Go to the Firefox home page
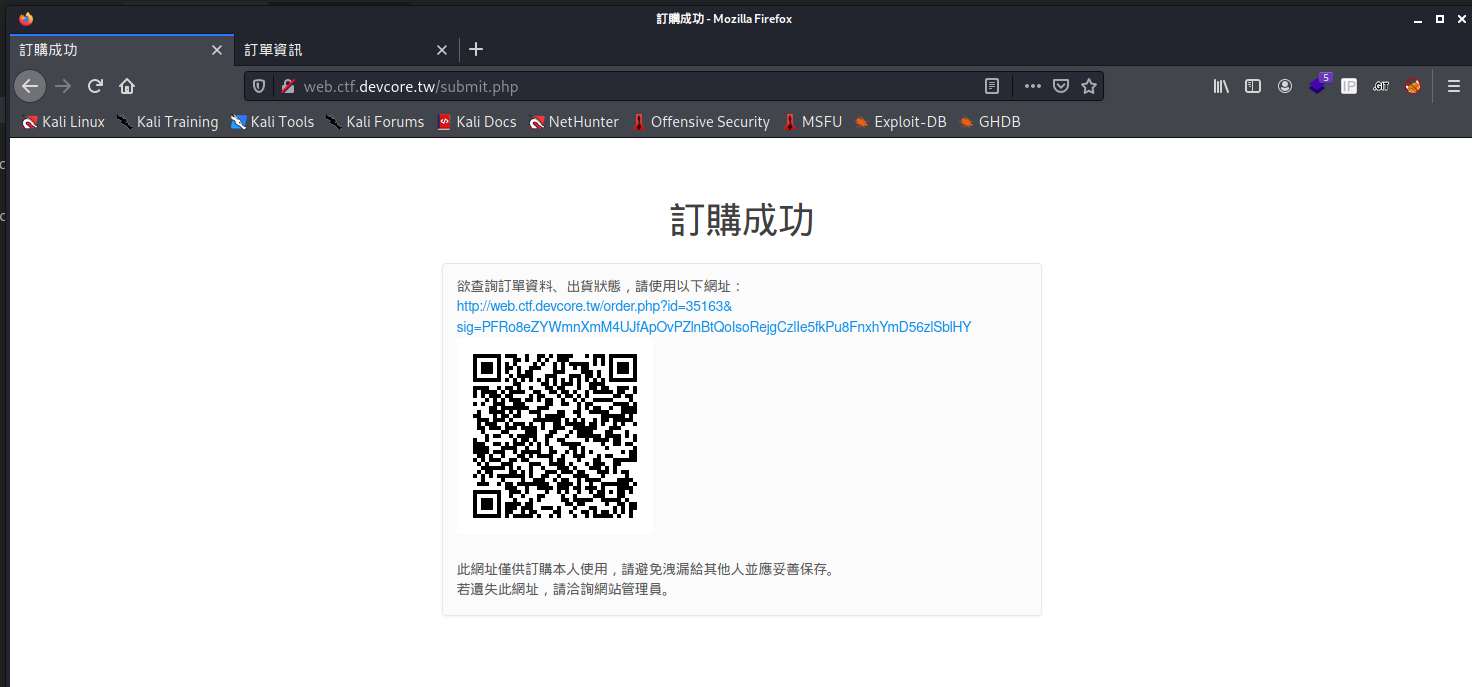 (127, 86)
